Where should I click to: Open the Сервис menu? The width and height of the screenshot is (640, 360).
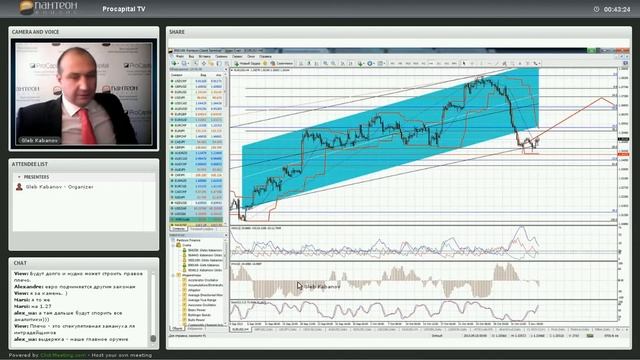(x=236, y=56)
